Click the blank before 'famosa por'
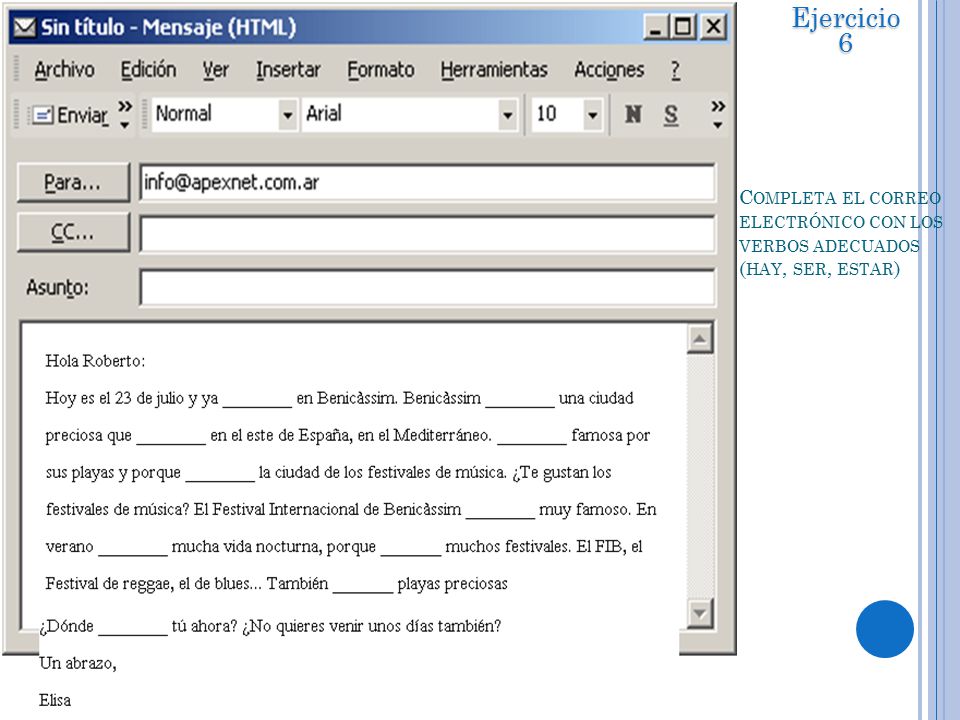 tap(532, 438)
